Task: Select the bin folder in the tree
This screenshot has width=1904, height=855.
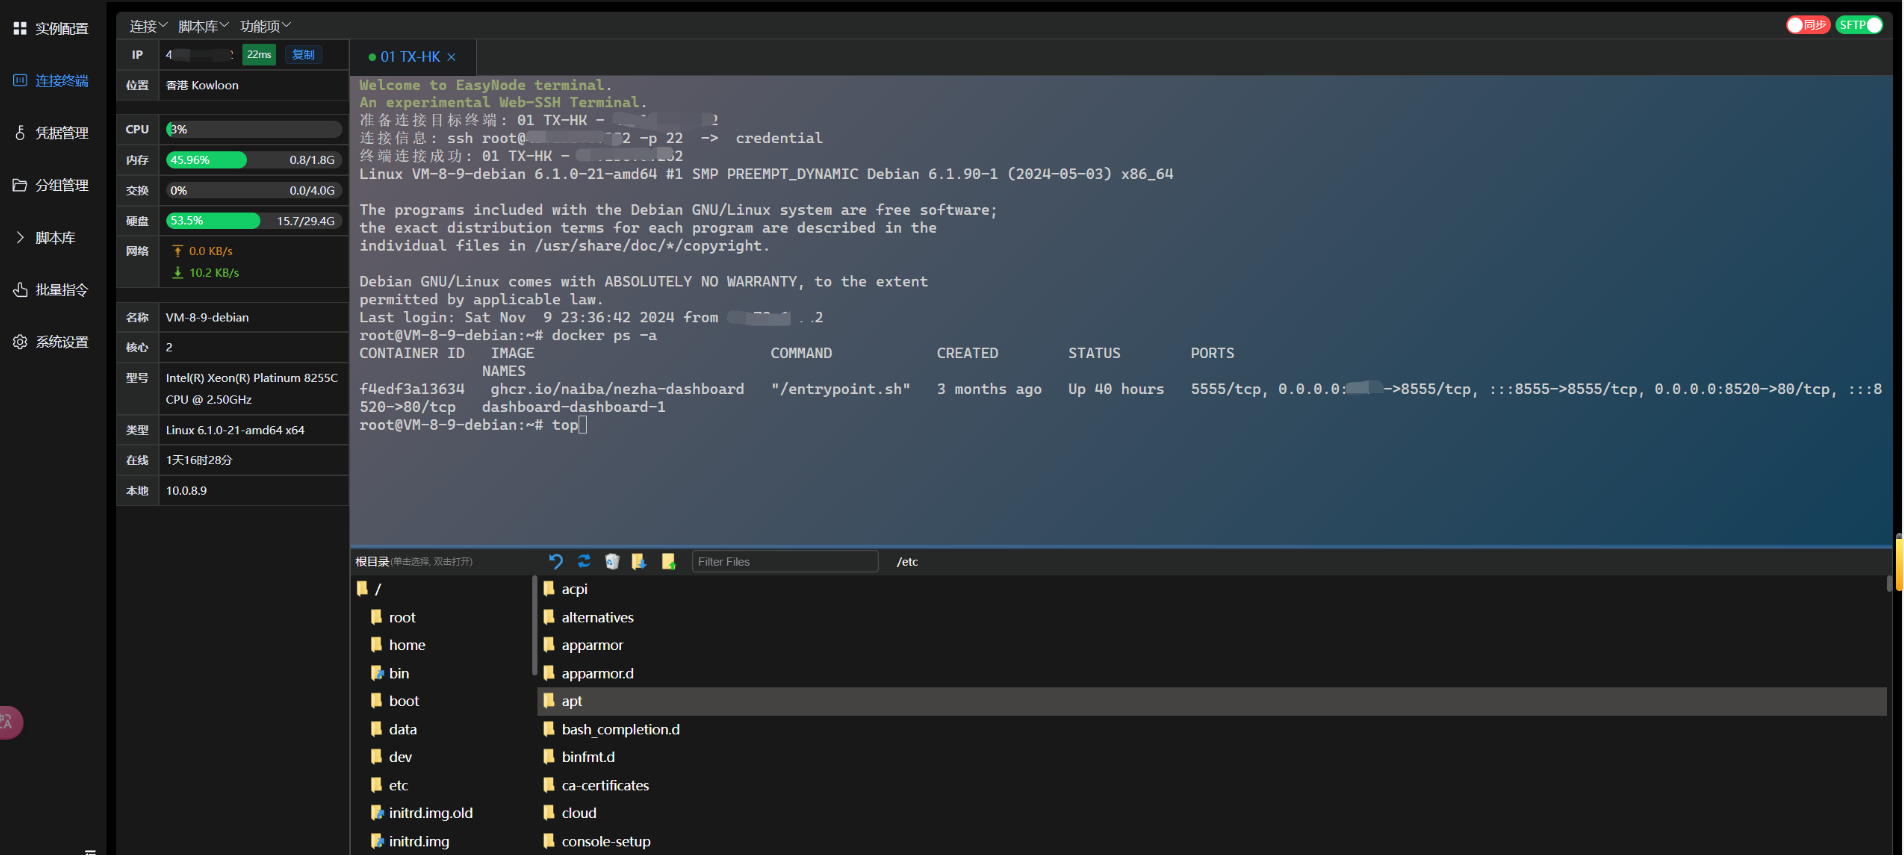Action: point(390,673)
